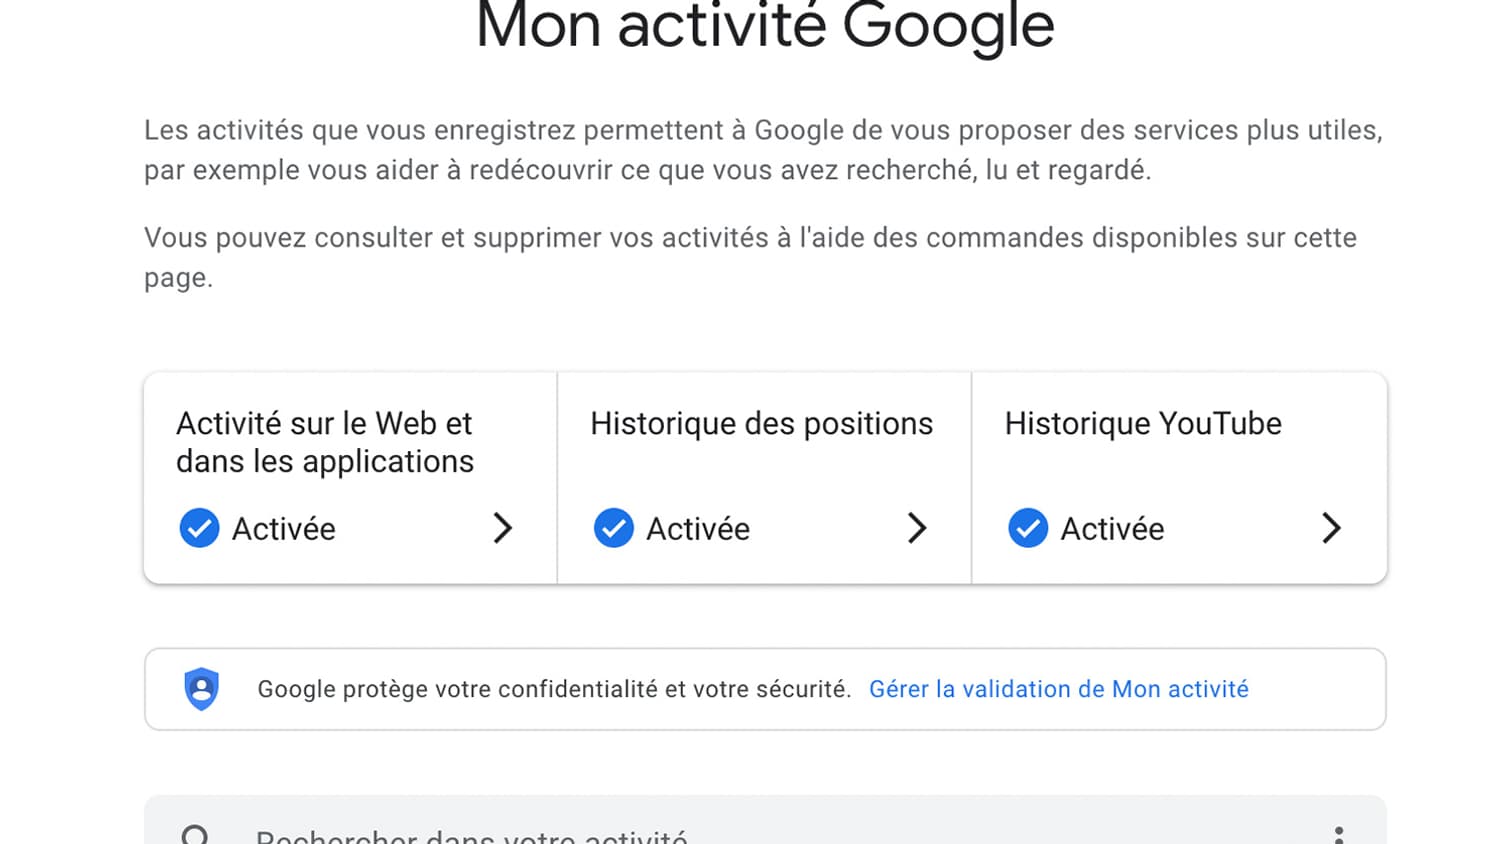Click the blue checkmark on Historique des positions
This screenshot has height=844, width=1500.
[x=613, y=528]
